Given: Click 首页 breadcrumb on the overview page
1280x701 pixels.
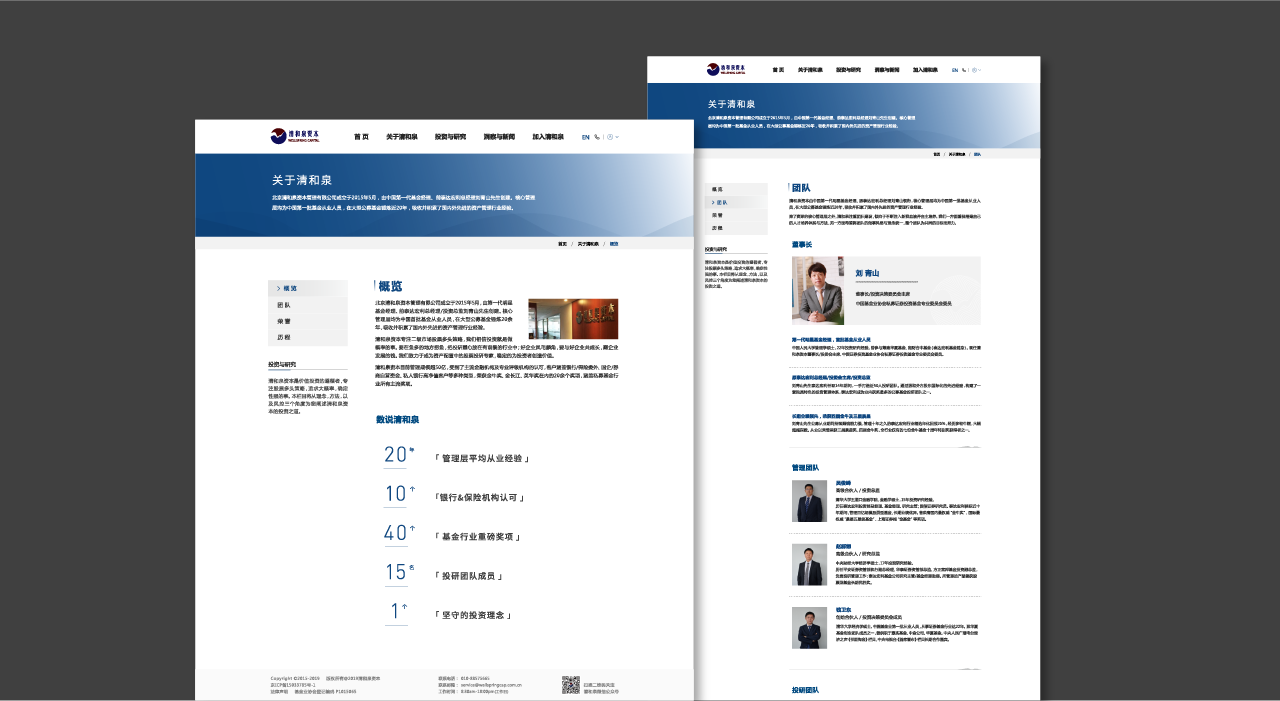Looking at the screenshot, I should click(562, 244).
